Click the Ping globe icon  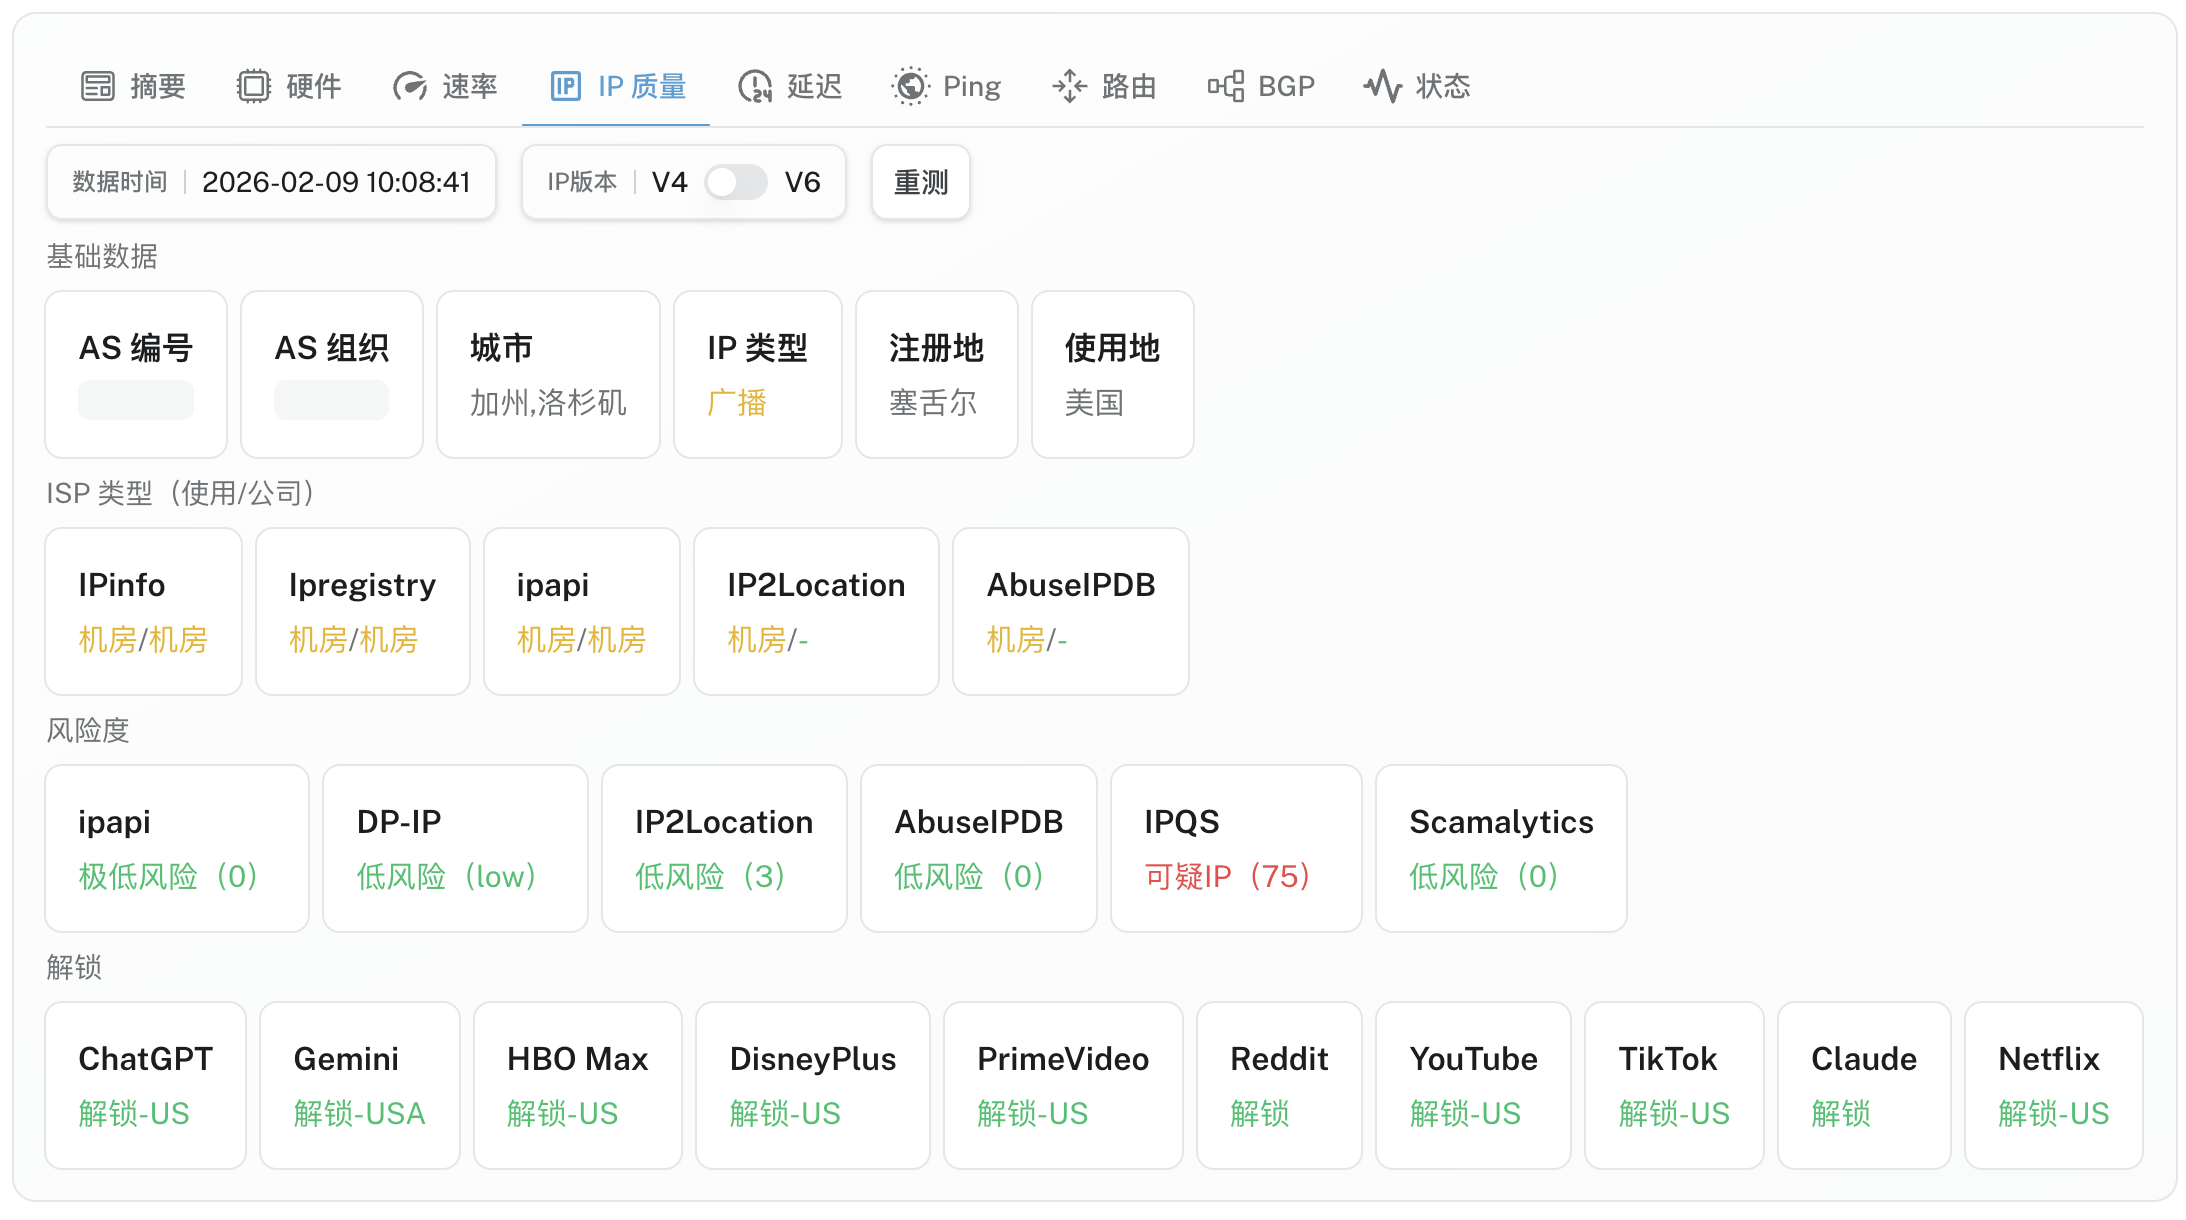coord(910,86)
